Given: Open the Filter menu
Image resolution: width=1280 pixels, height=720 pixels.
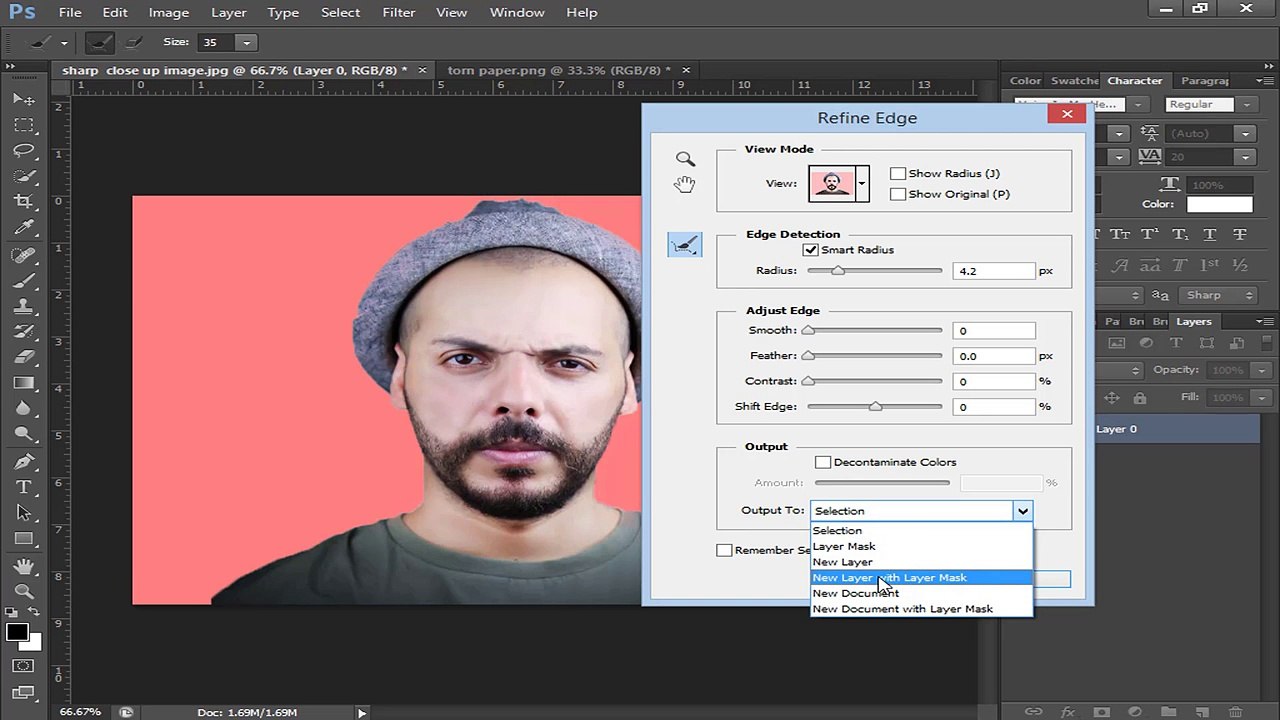Looking at the screenshot, I should point(398,12).
